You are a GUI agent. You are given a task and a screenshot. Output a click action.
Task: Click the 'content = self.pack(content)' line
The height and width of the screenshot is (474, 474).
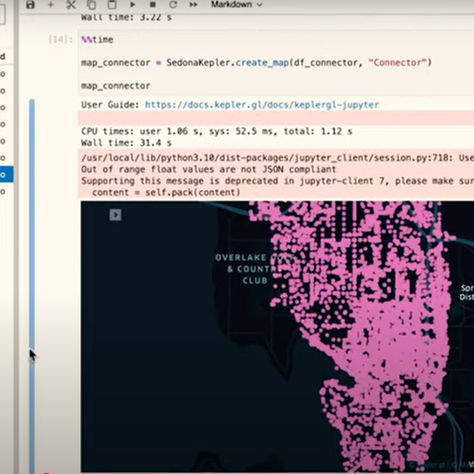pos(166,193)
